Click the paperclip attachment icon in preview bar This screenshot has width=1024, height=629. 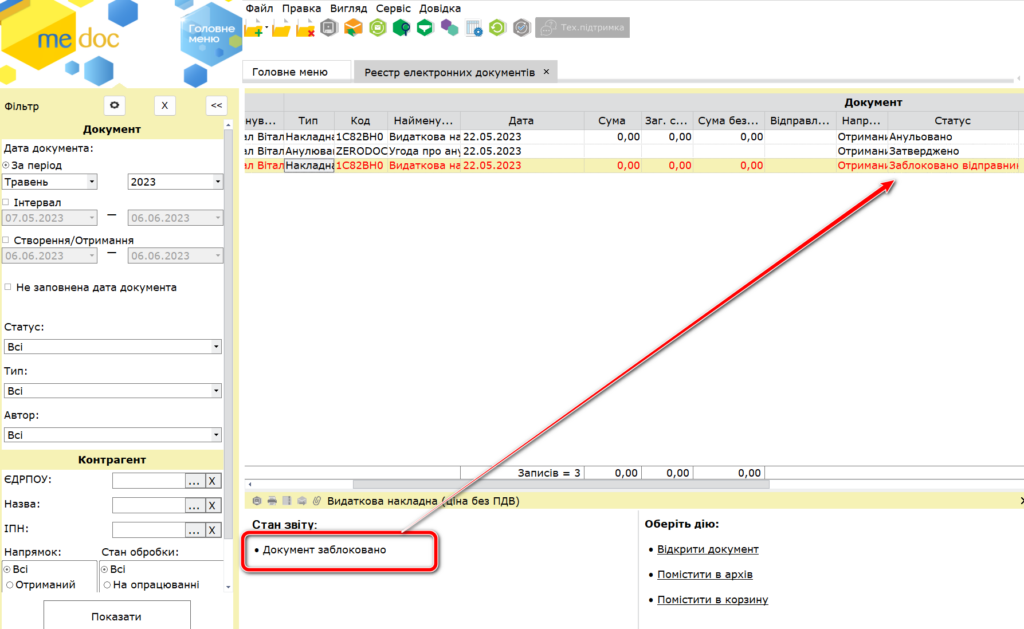tap(316, 500)
